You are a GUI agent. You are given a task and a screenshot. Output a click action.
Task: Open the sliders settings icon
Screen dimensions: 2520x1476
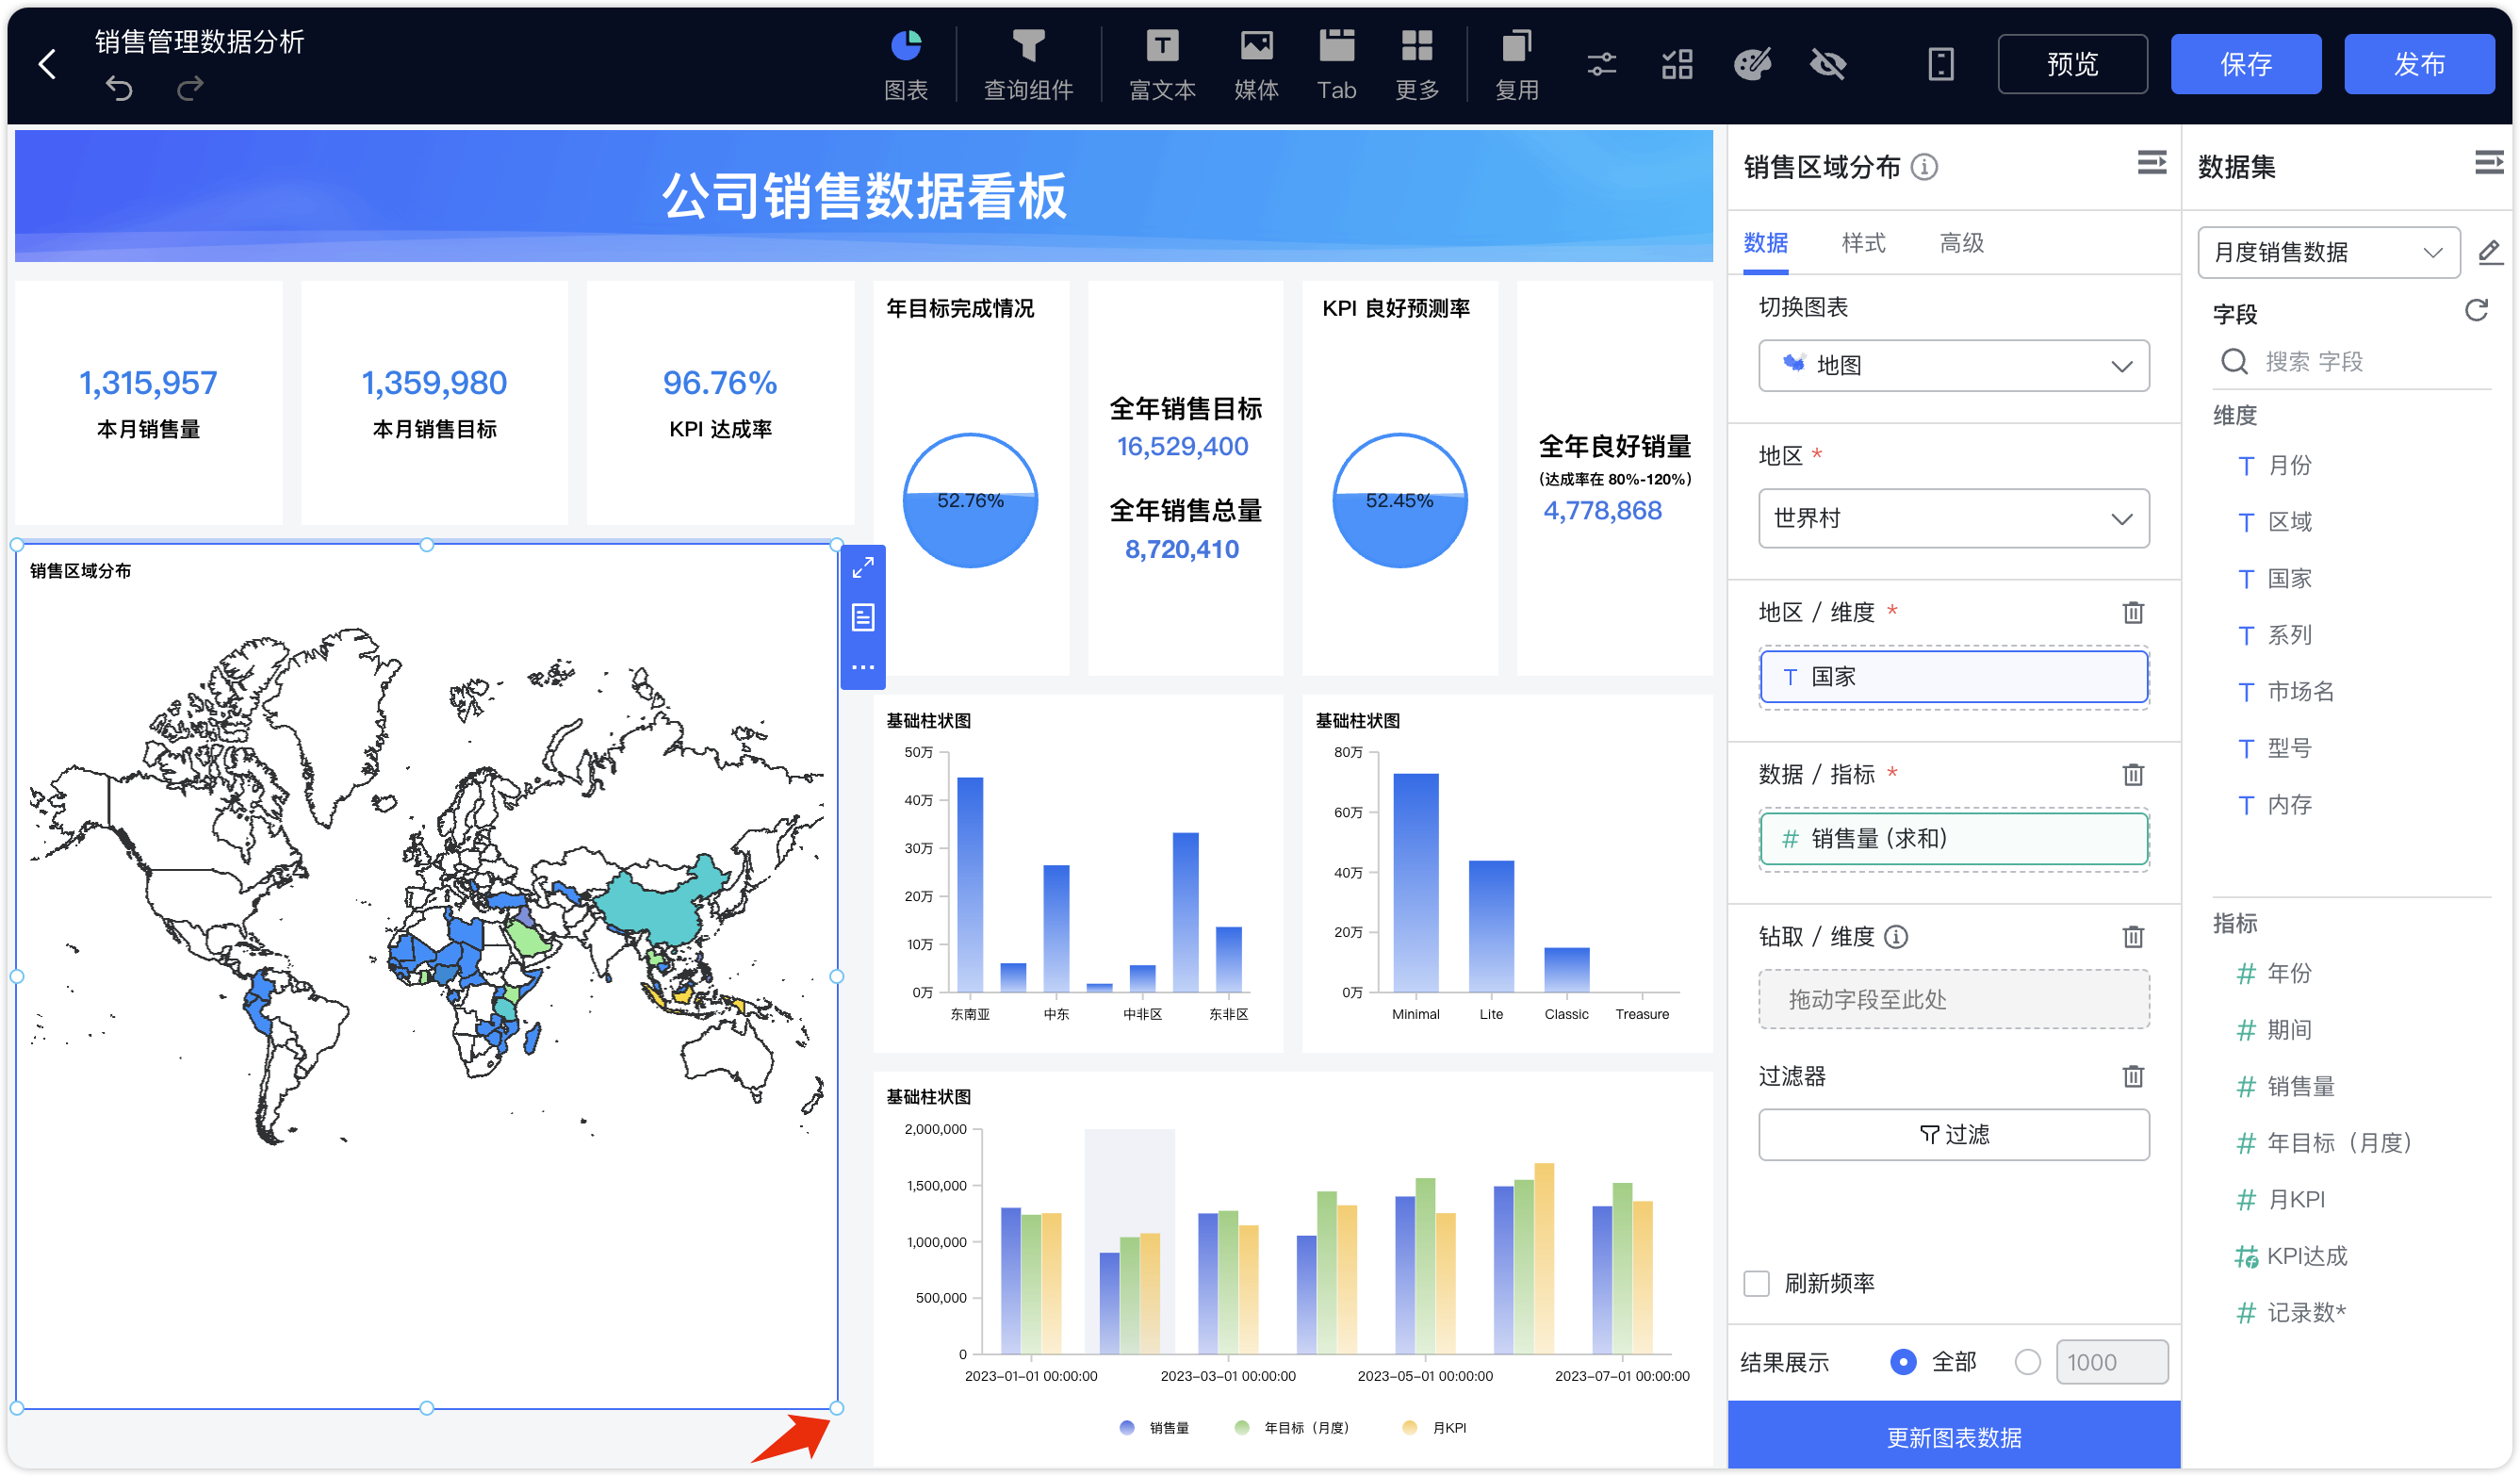tap(1601, 65)
